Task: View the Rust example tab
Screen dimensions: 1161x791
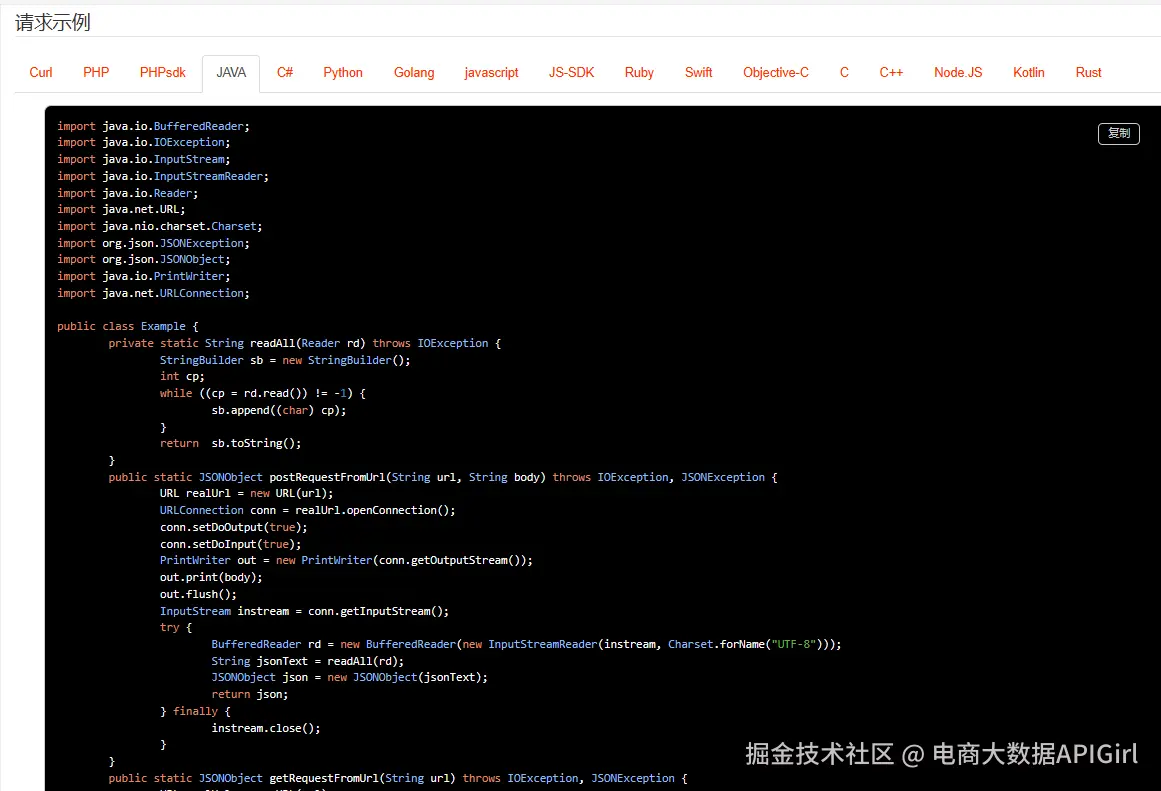Action: 1088,73
